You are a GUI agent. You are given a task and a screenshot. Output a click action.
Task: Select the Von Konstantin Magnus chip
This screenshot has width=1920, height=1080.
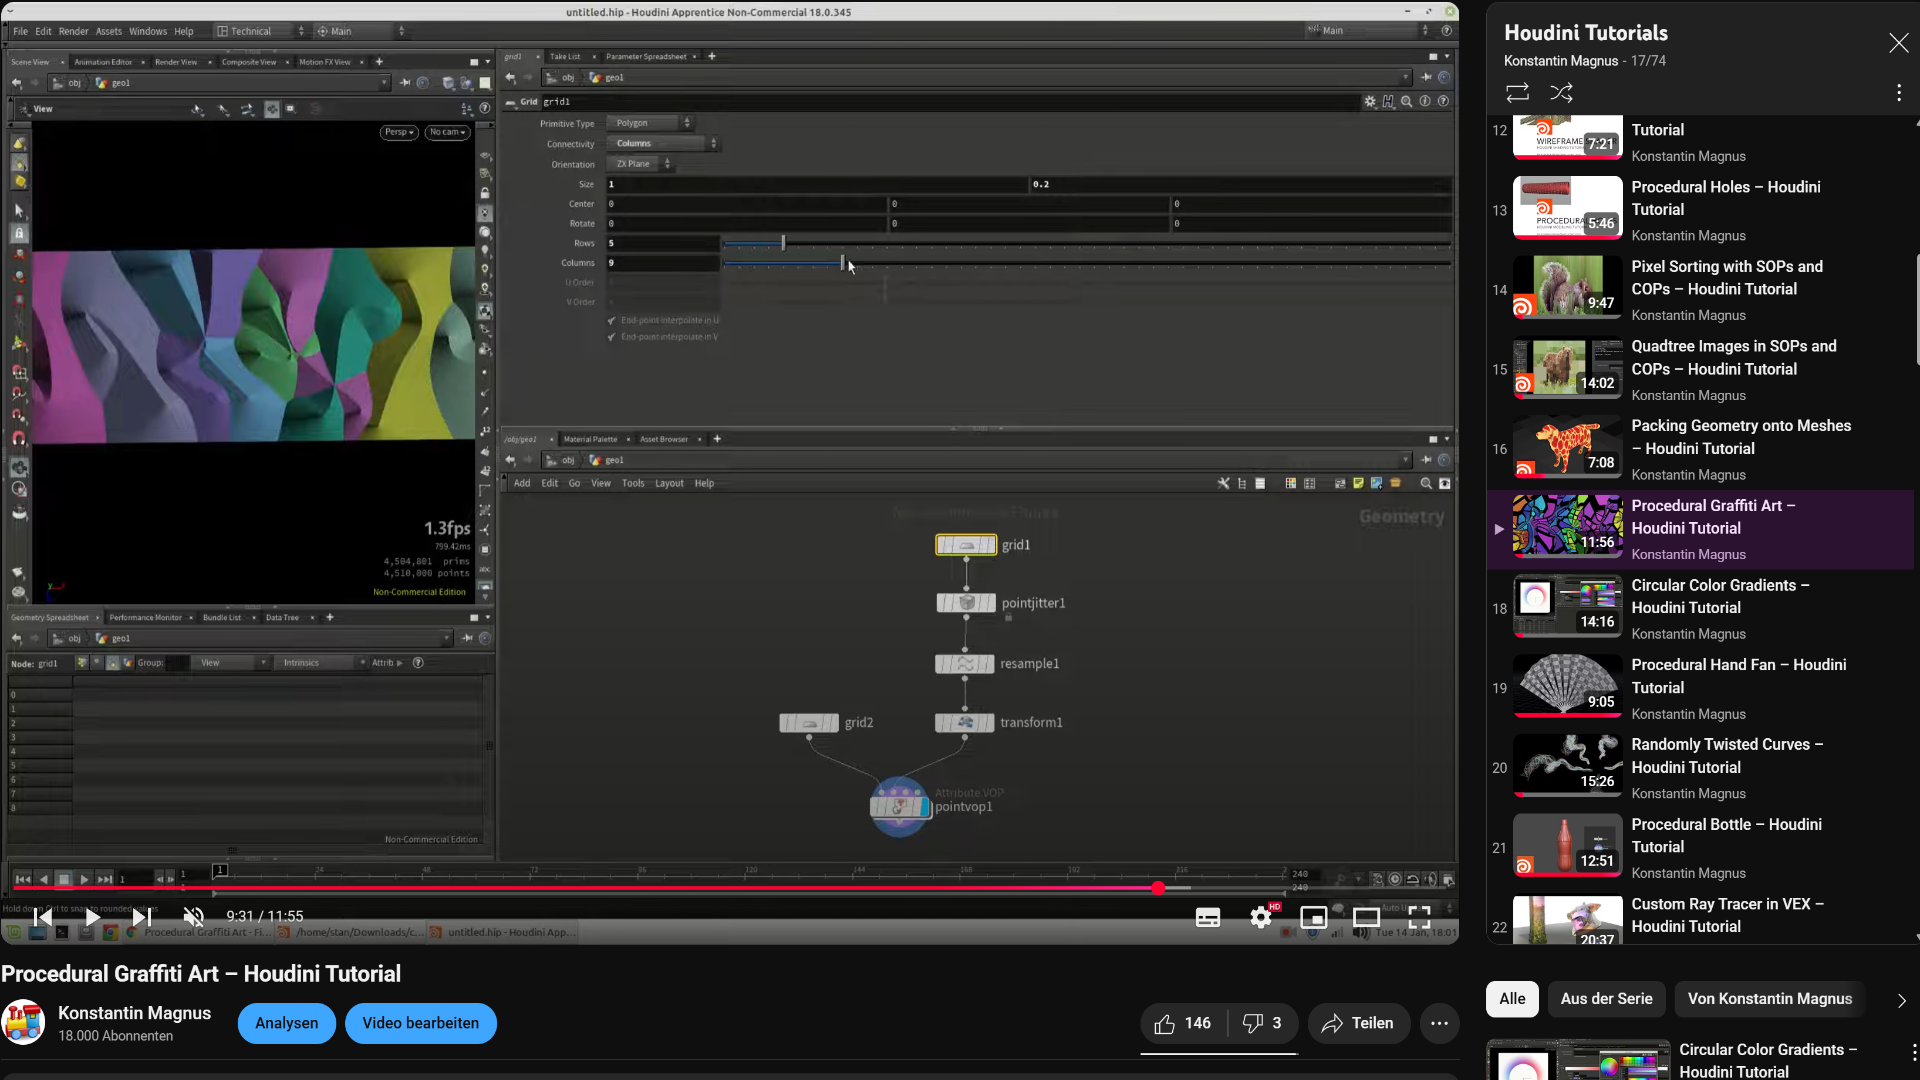coord(1769,999)
